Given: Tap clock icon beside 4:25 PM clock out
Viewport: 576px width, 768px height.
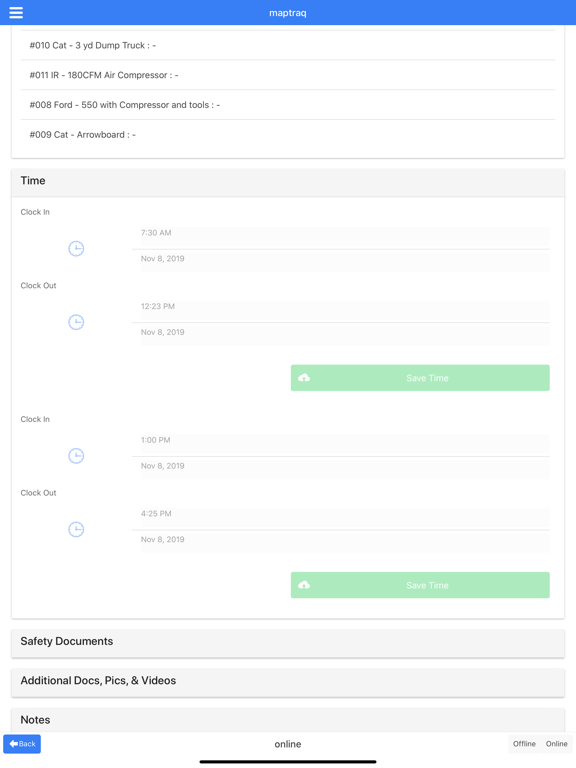Looking at the screenshot, I should [76, 529].
